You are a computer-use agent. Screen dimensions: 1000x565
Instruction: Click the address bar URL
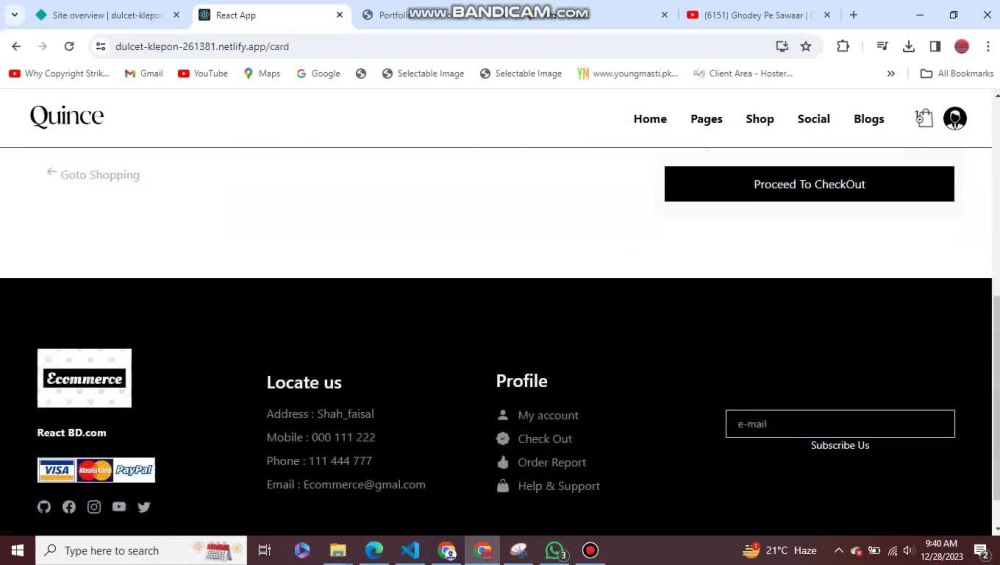click(x=202, y=47)
